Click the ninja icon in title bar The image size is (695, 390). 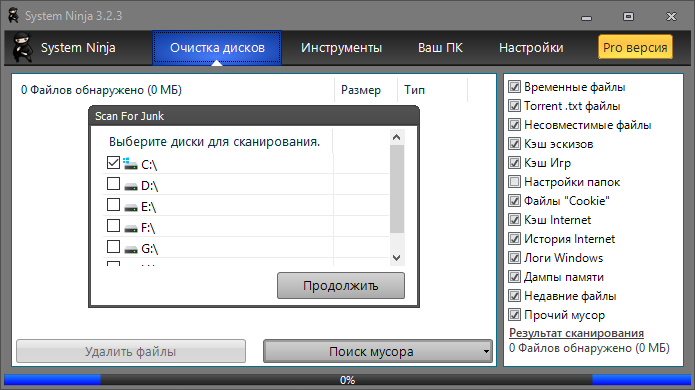(14, 16)
